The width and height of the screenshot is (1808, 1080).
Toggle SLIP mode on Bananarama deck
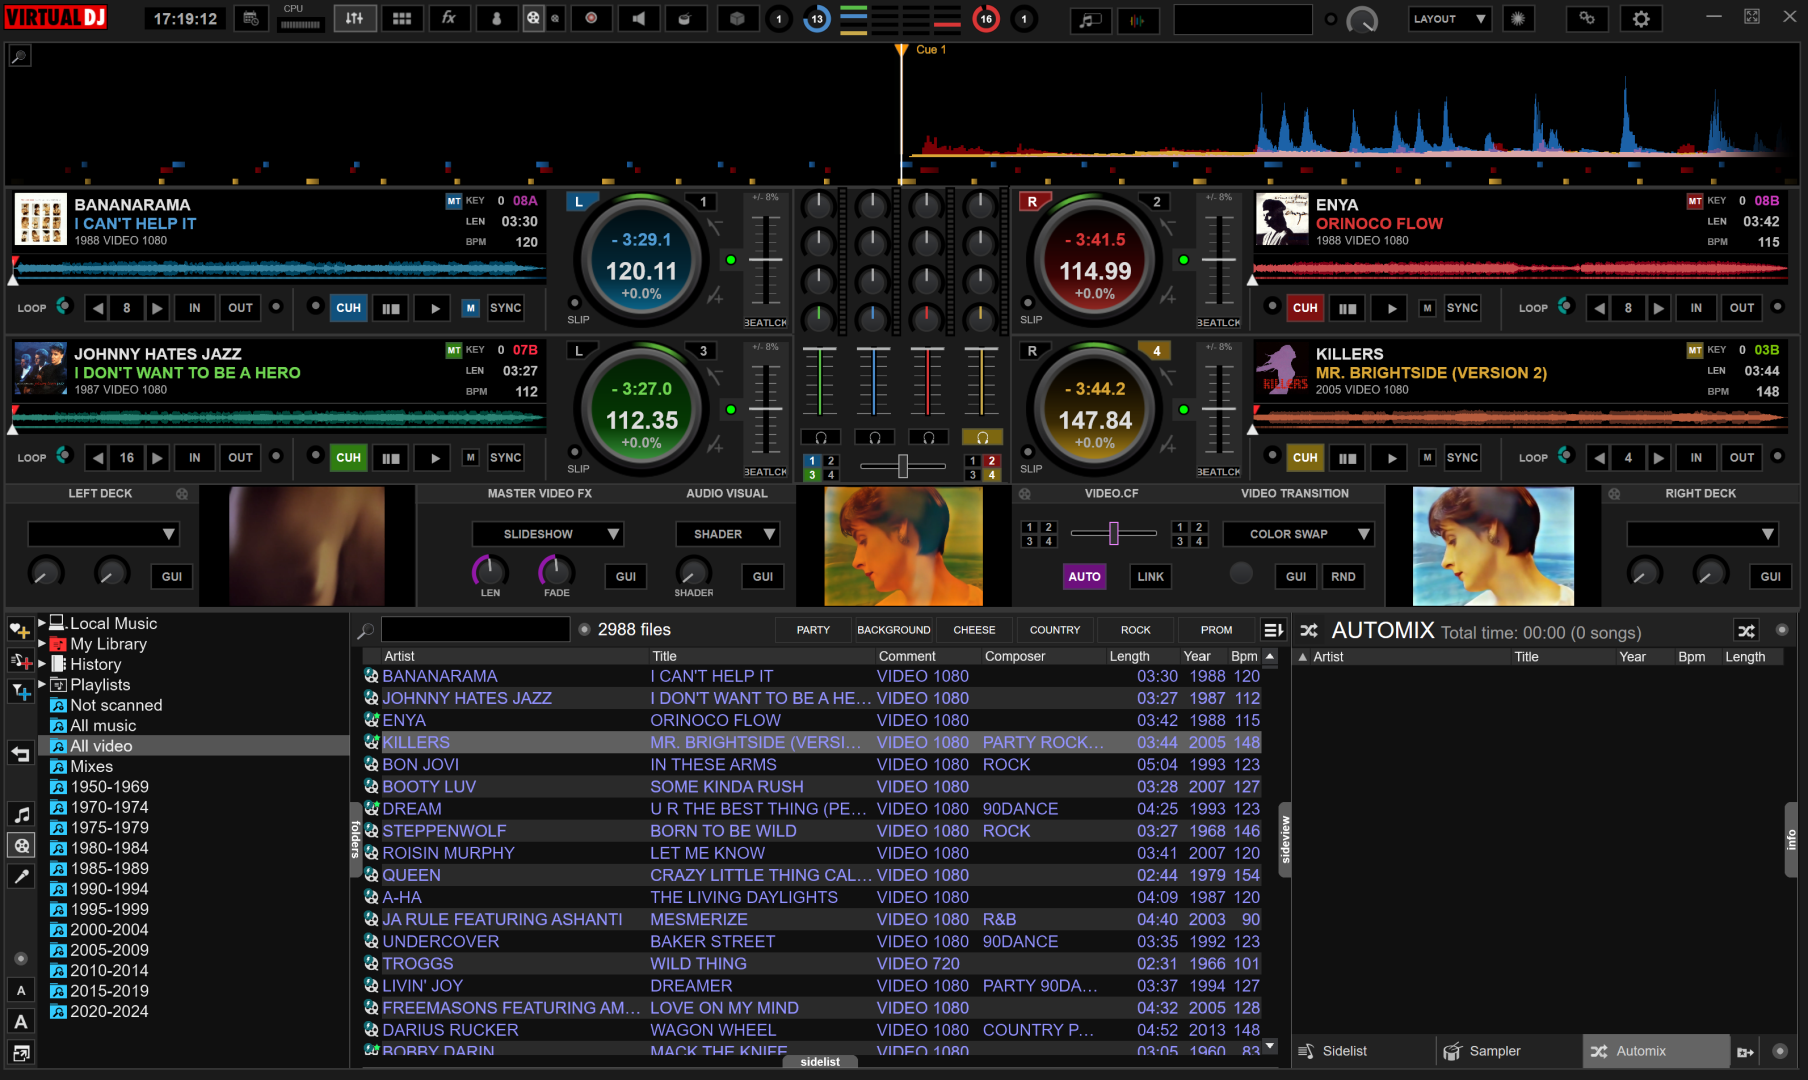coord(575,303)
